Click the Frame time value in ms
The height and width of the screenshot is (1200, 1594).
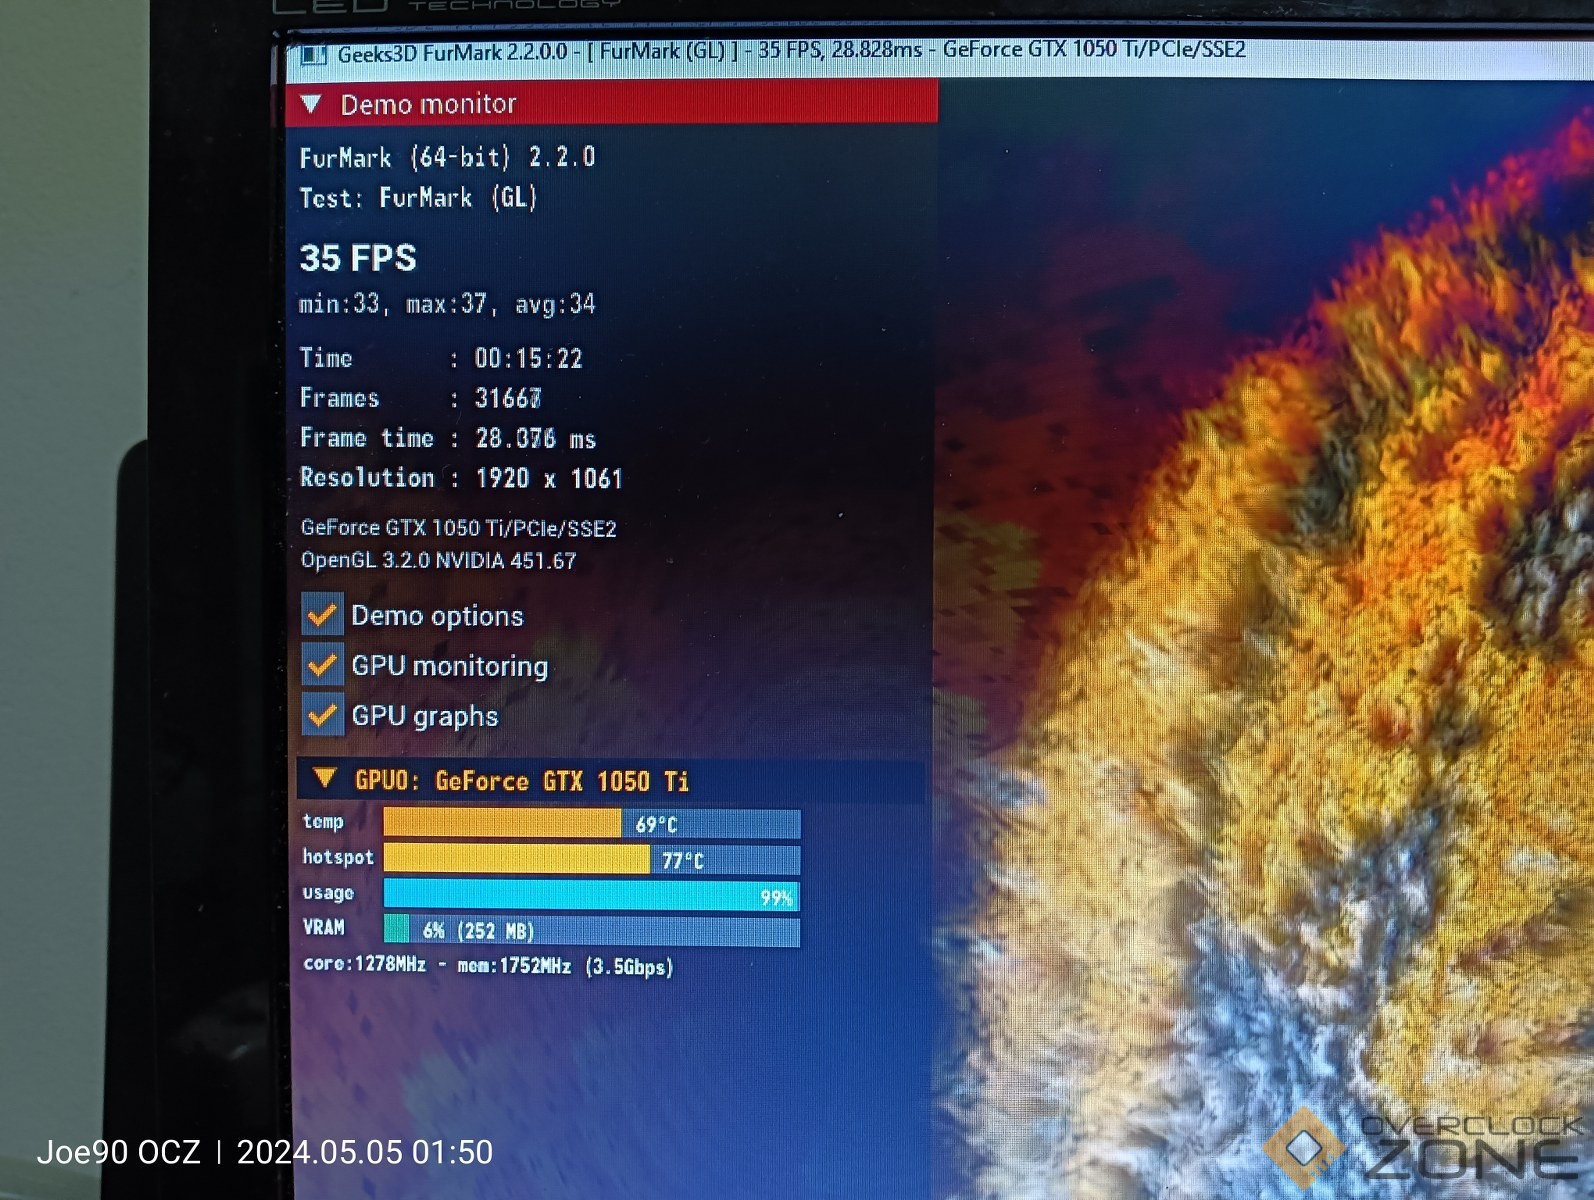click(535, 438)
